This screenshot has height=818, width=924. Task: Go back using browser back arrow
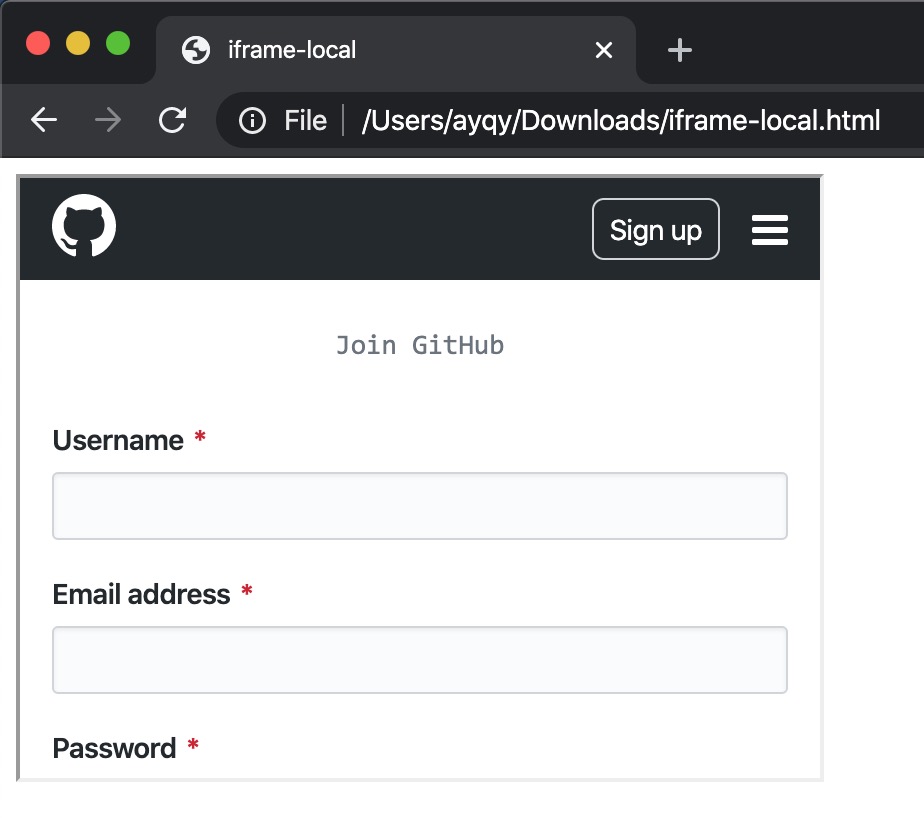pyautogui.click(x=44, y=121)
